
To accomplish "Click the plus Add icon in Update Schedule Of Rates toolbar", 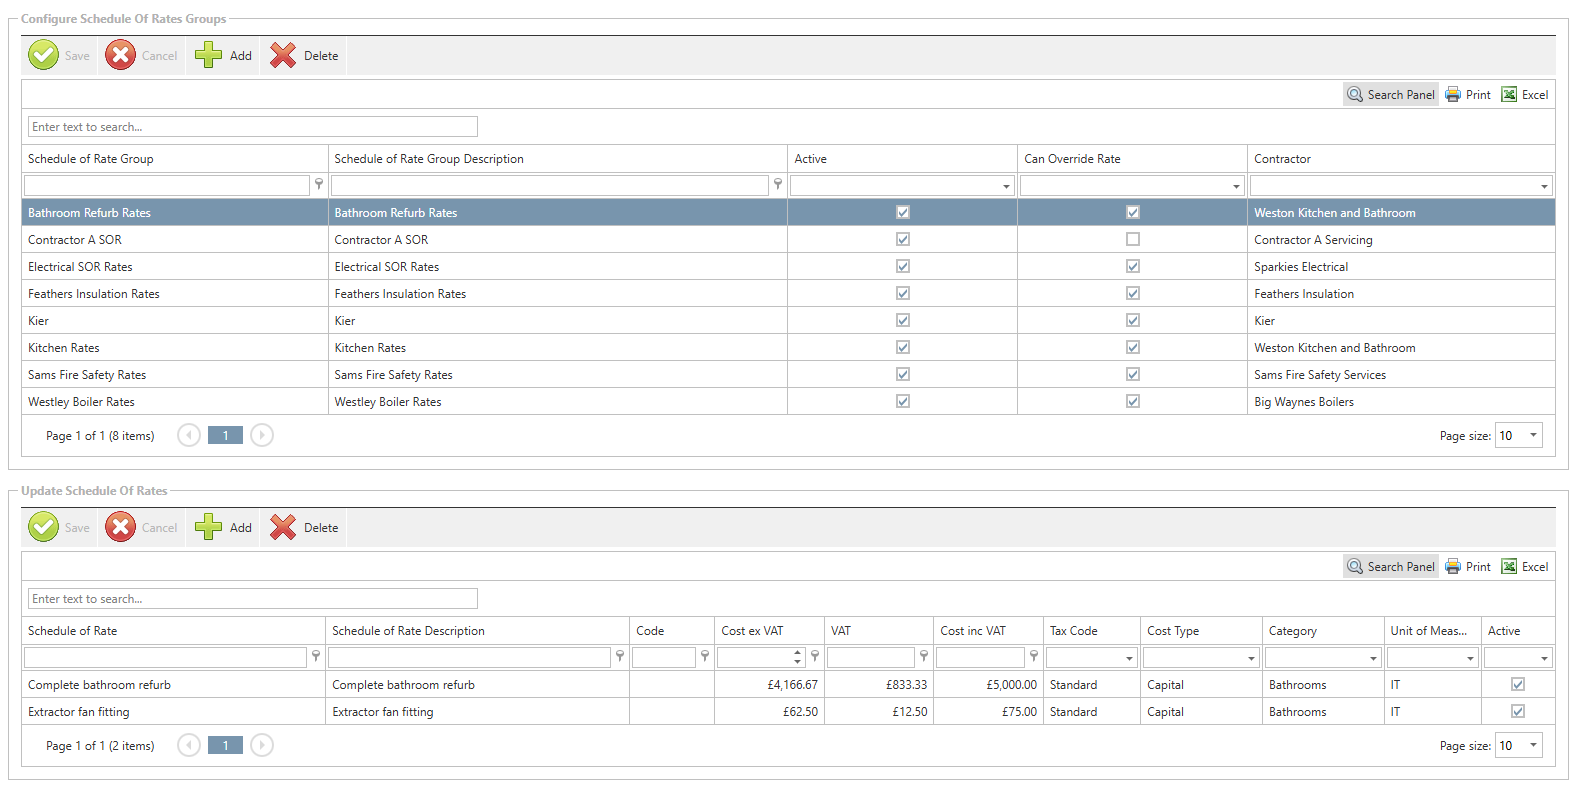I will (x=208, y=527).
